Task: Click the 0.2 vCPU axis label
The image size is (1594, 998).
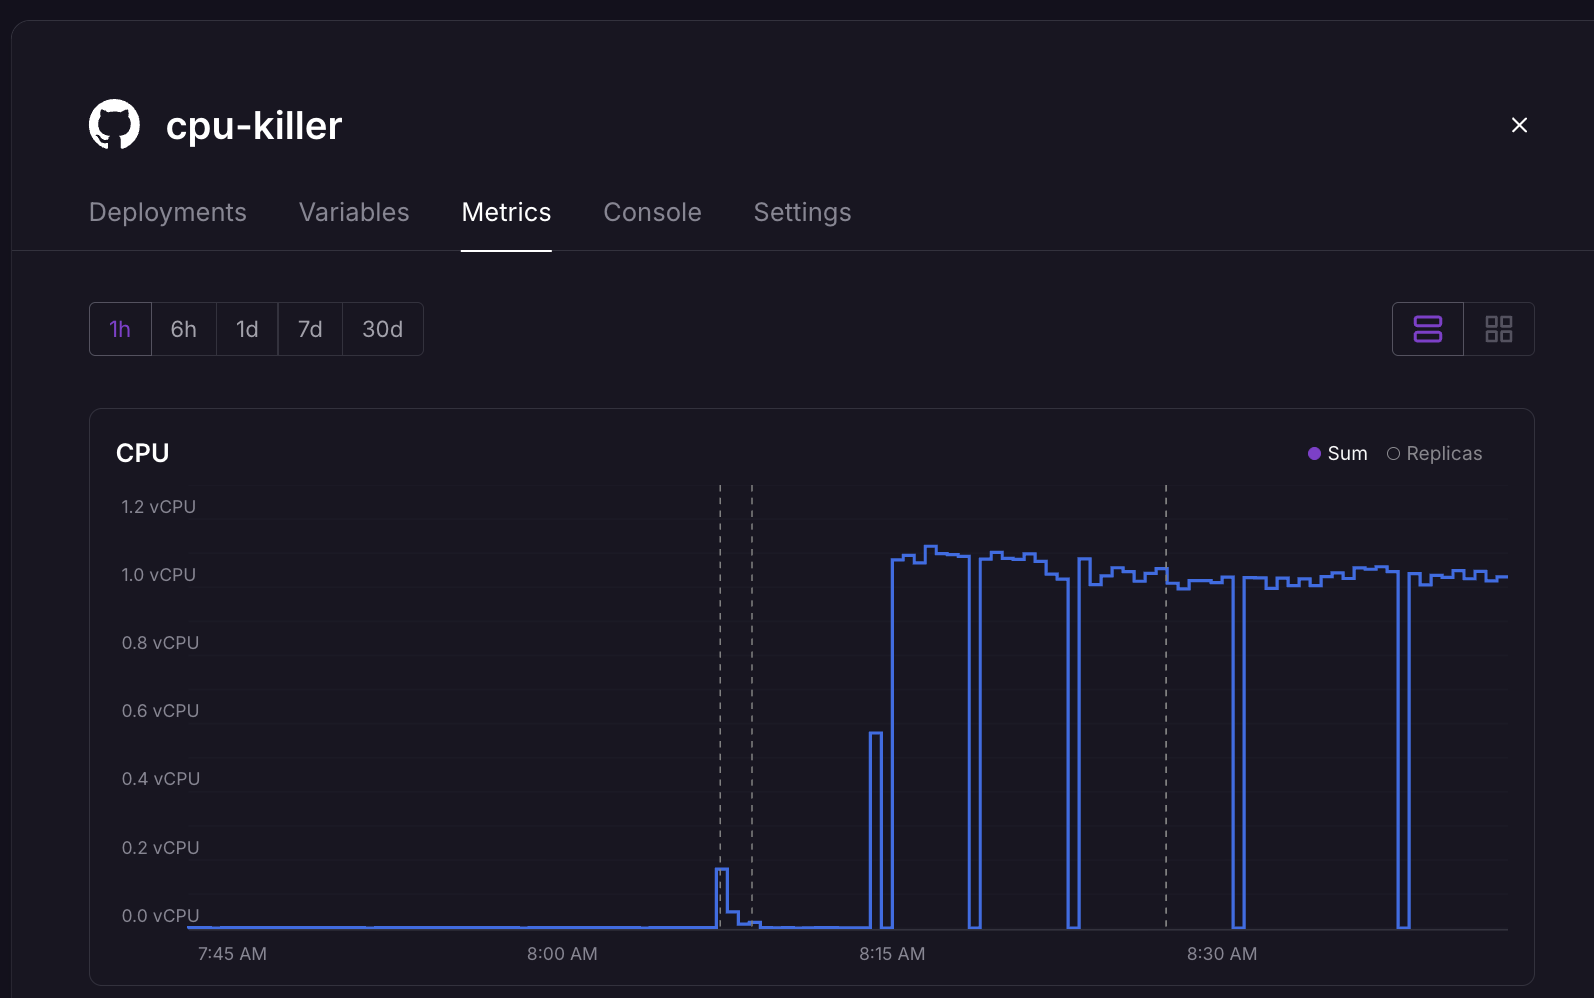Action: pyautogui.click(x=160, y=848)
